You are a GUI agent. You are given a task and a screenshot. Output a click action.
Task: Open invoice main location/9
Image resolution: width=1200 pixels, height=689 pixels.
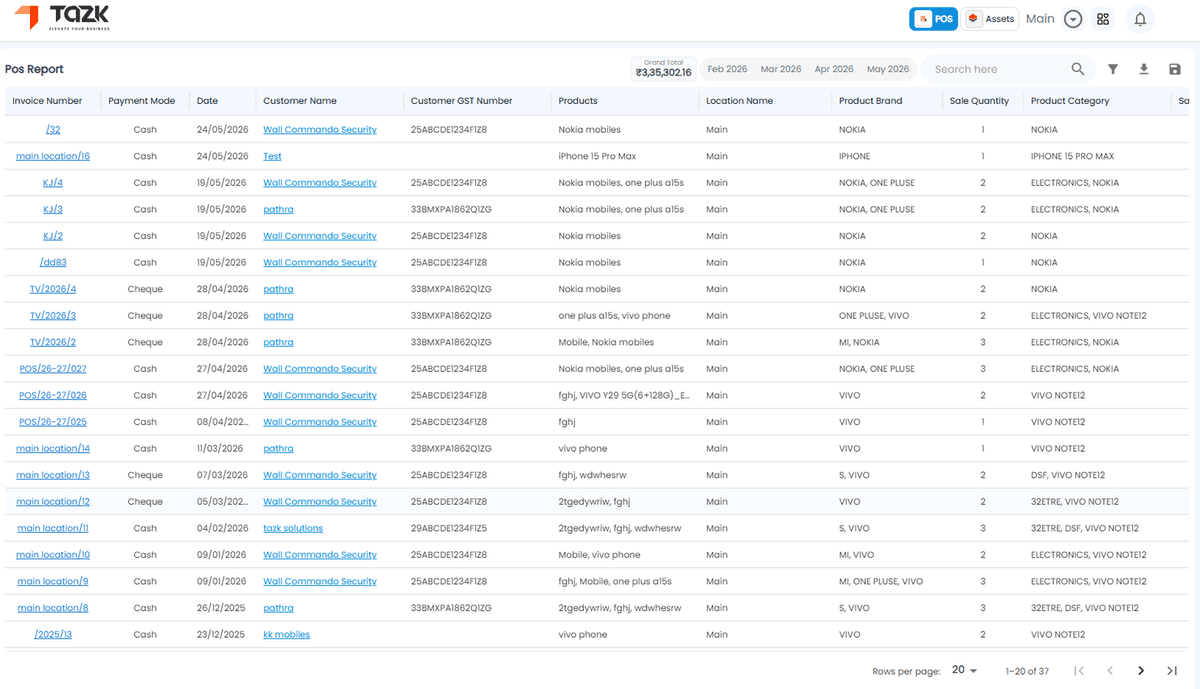[x=53, y=581]
